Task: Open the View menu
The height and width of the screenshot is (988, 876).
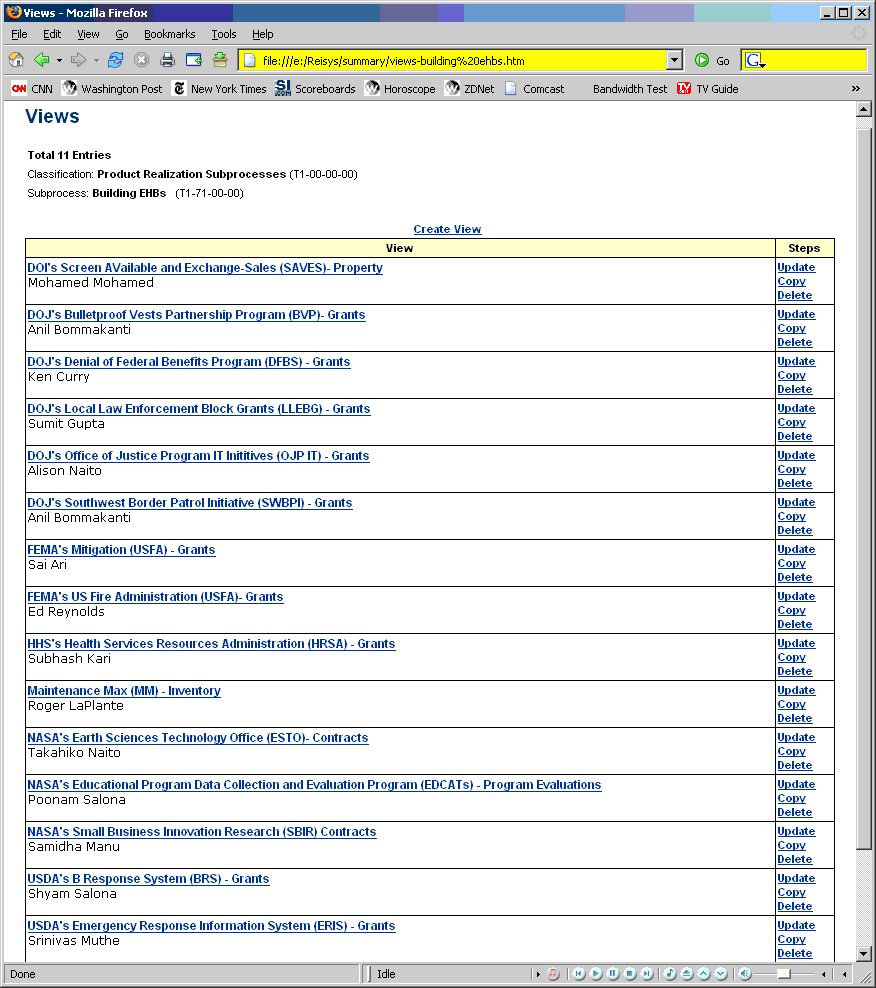Action: point(88,34)
